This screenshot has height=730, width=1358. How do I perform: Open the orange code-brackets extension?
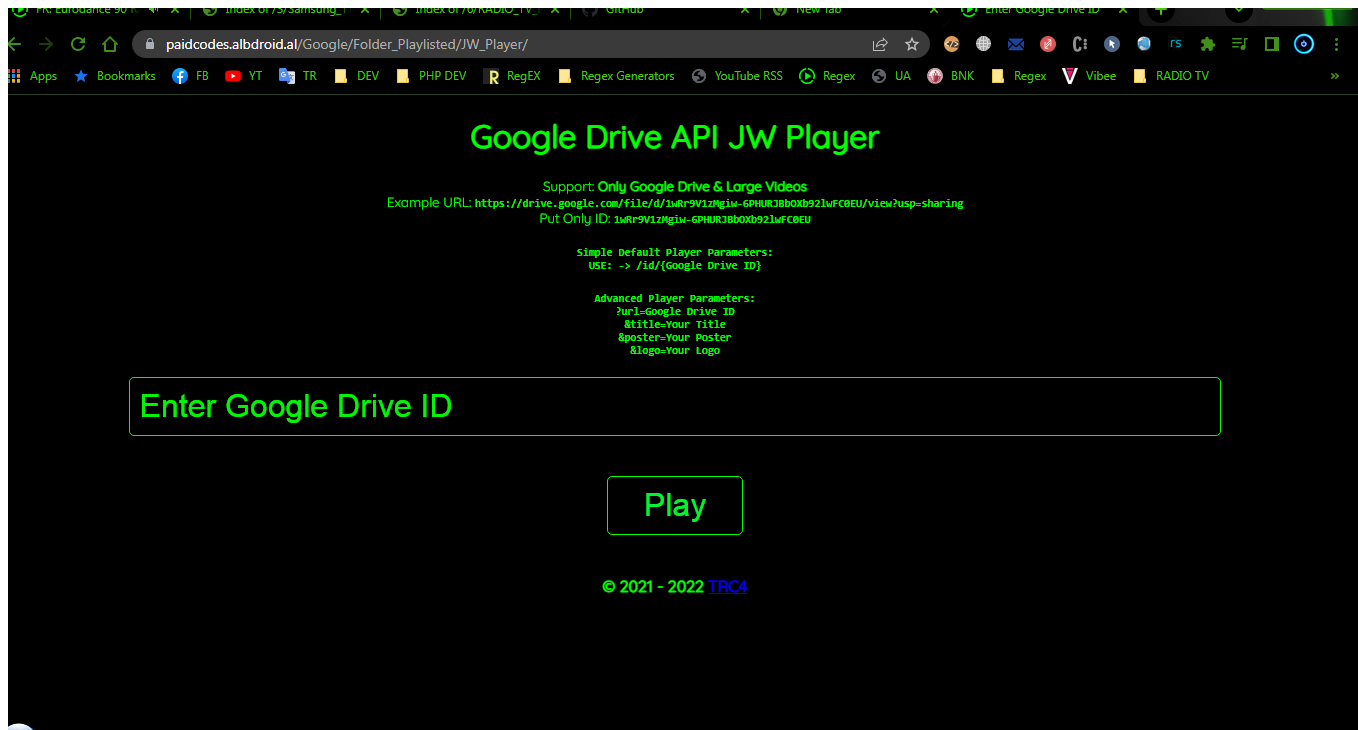click(952, 44)
